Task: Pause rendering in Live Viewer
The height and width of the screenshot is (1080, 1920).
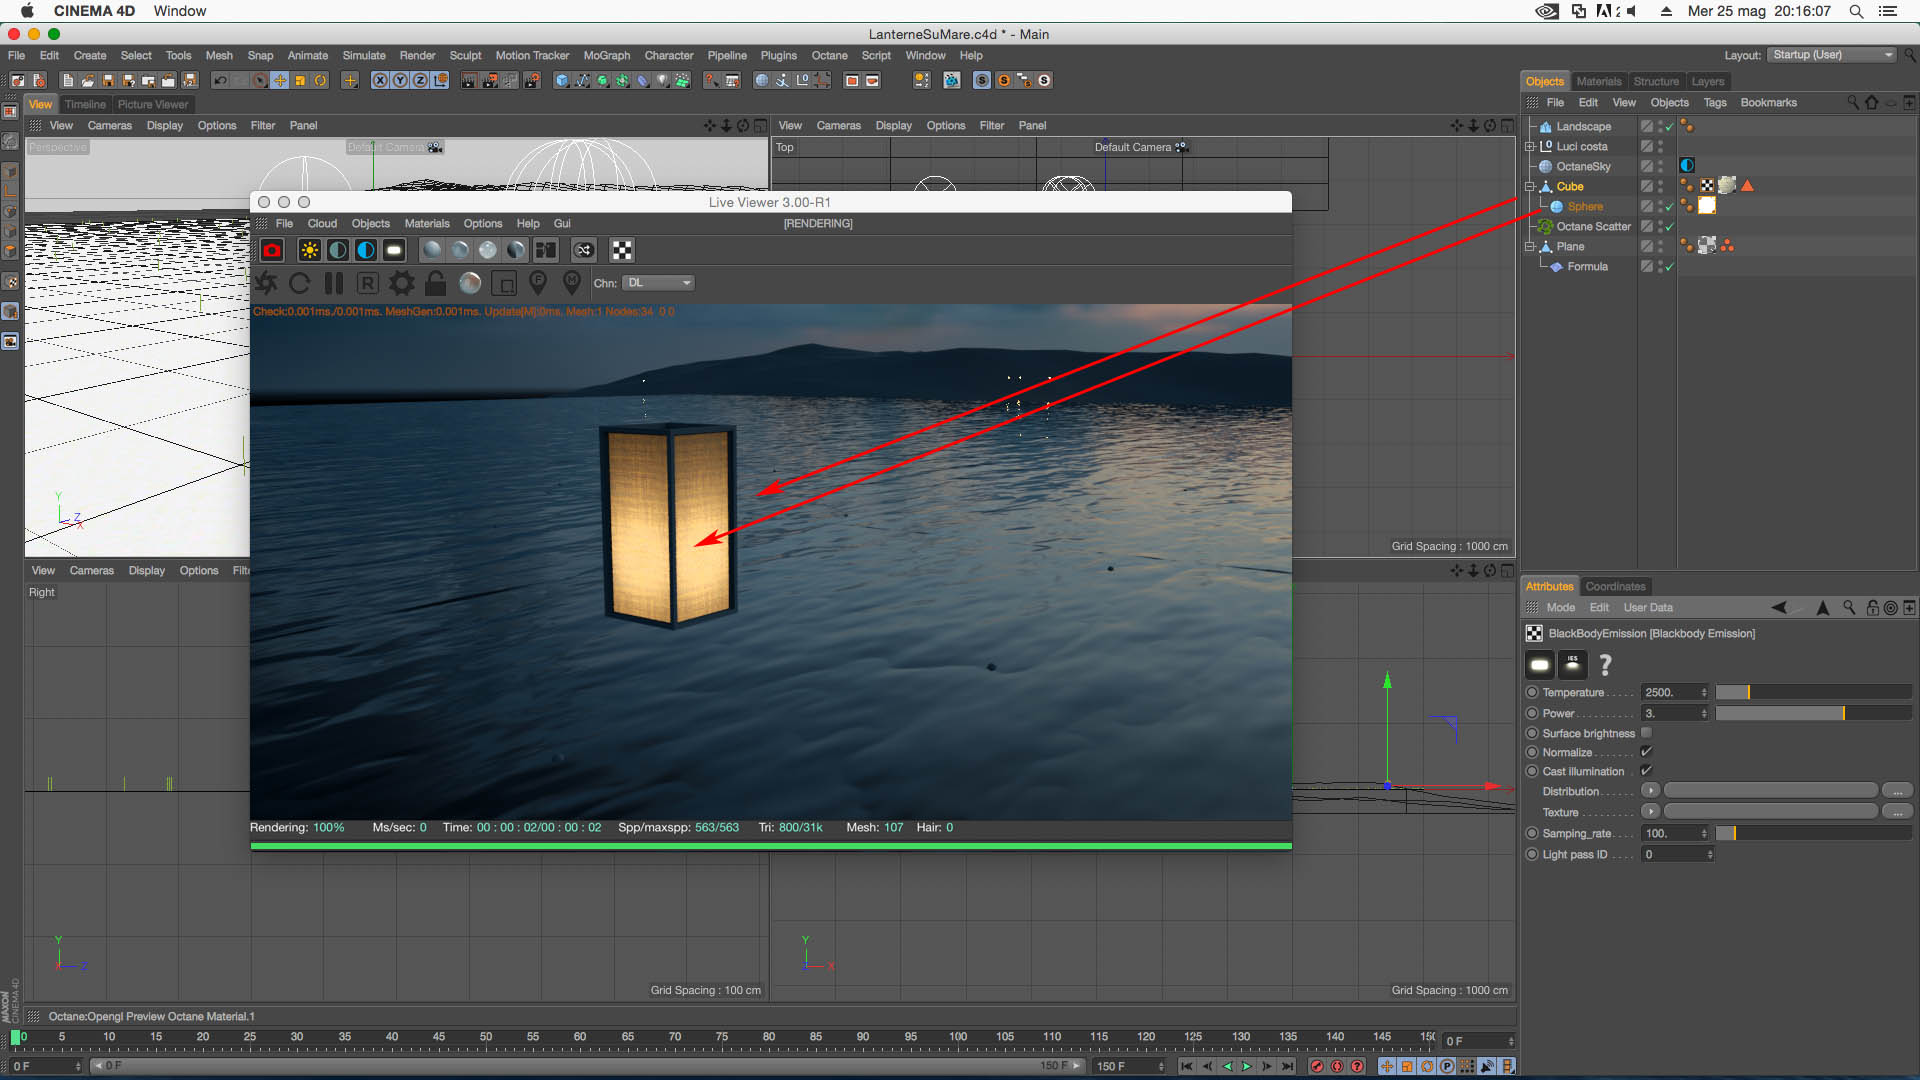Action: pos(334,284)
